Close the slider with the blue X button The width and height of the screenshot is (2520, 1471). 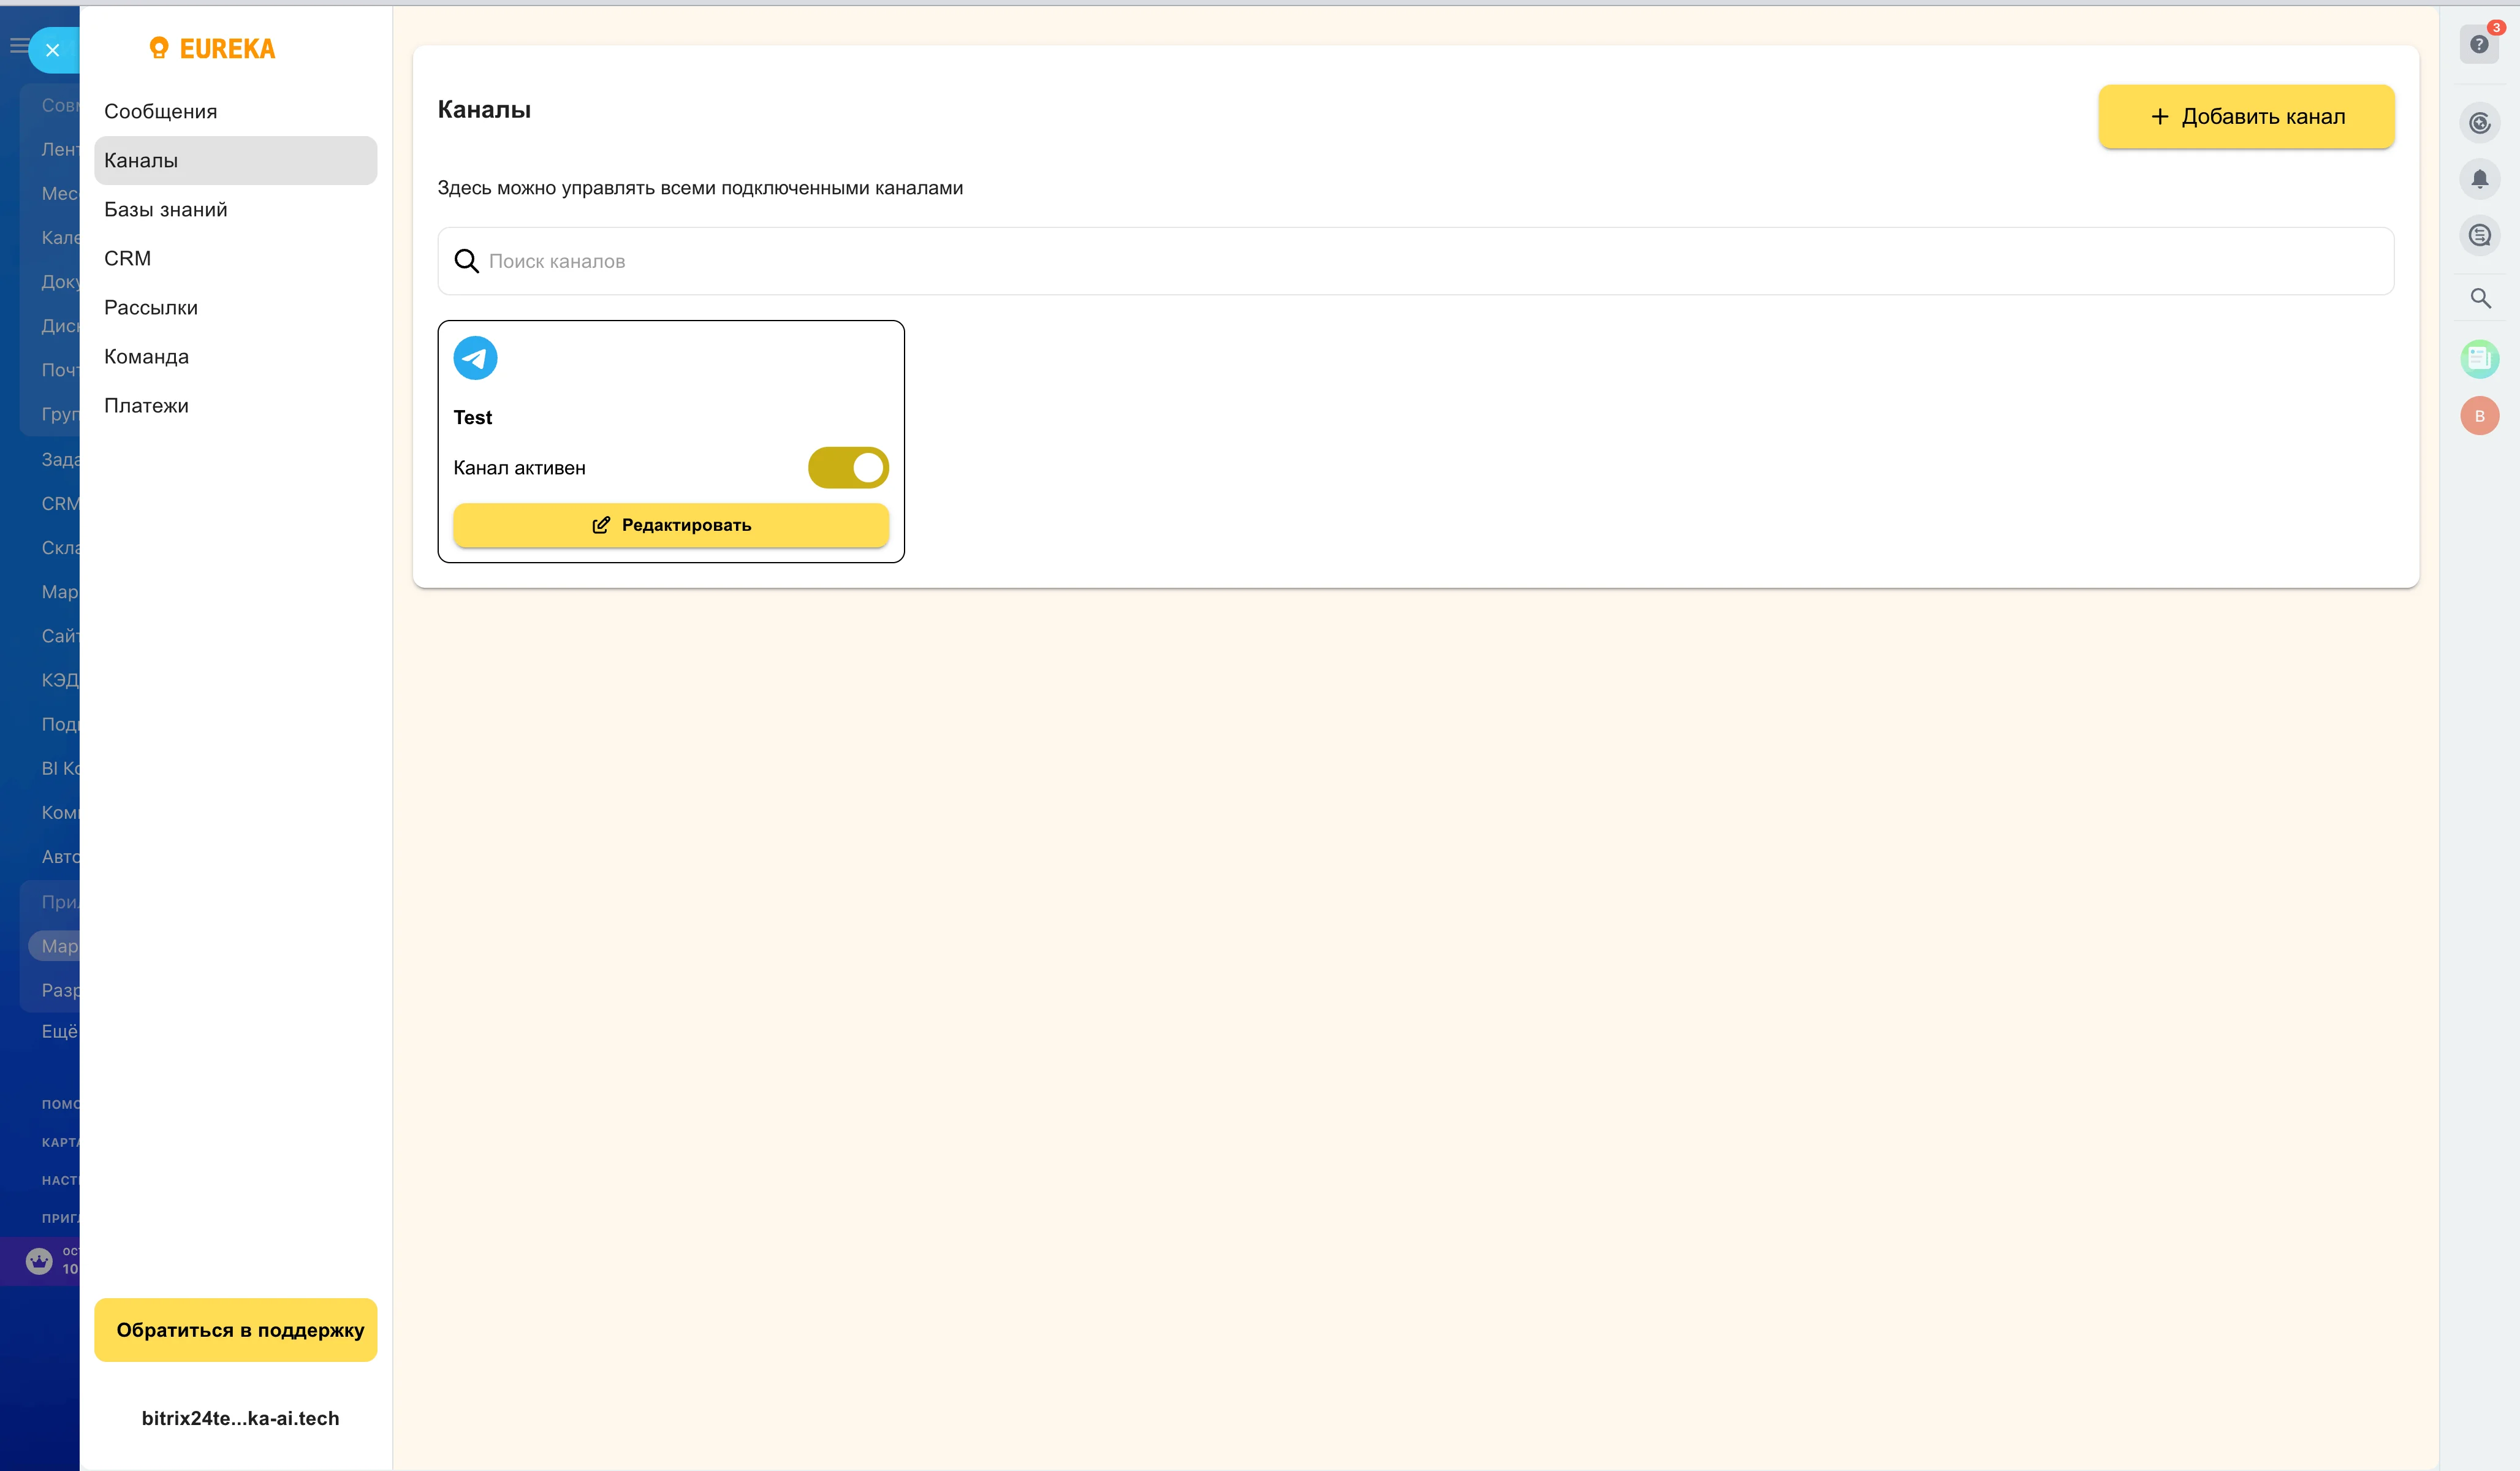click(x=53, y=50)
